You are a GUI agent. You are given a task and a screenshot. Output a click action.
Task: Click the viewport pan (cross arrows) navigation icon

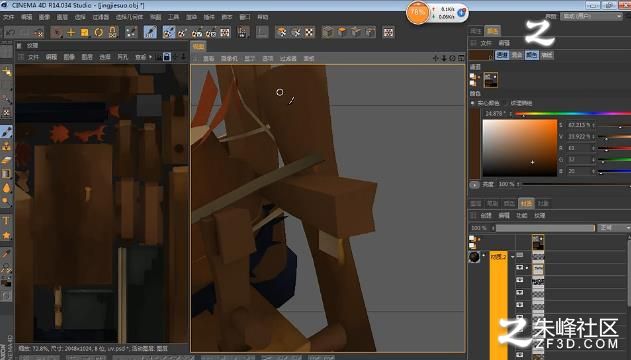[435, 58]
